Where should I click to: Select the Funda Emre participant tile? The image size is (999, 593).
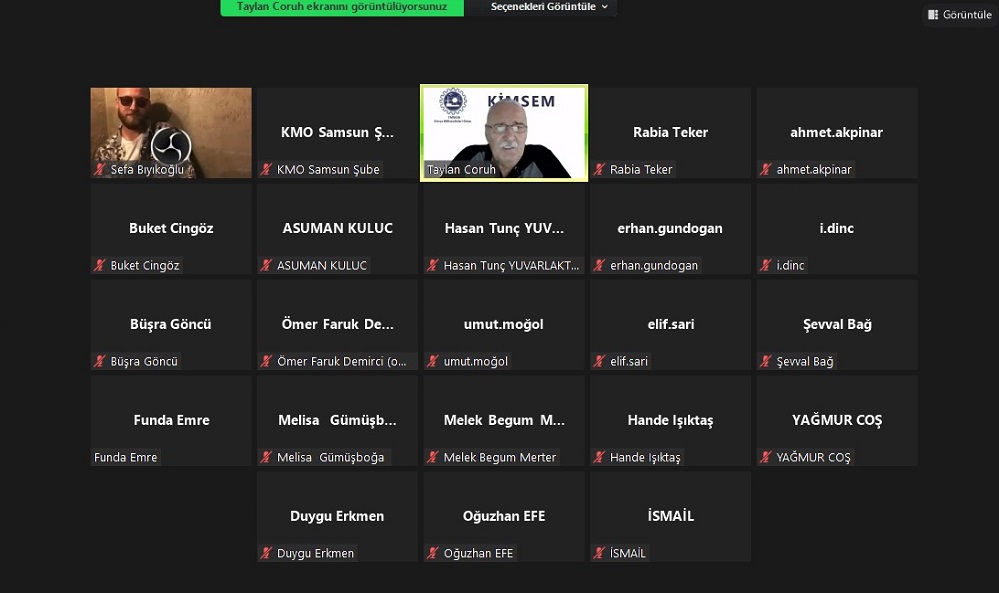coord(171,420)
